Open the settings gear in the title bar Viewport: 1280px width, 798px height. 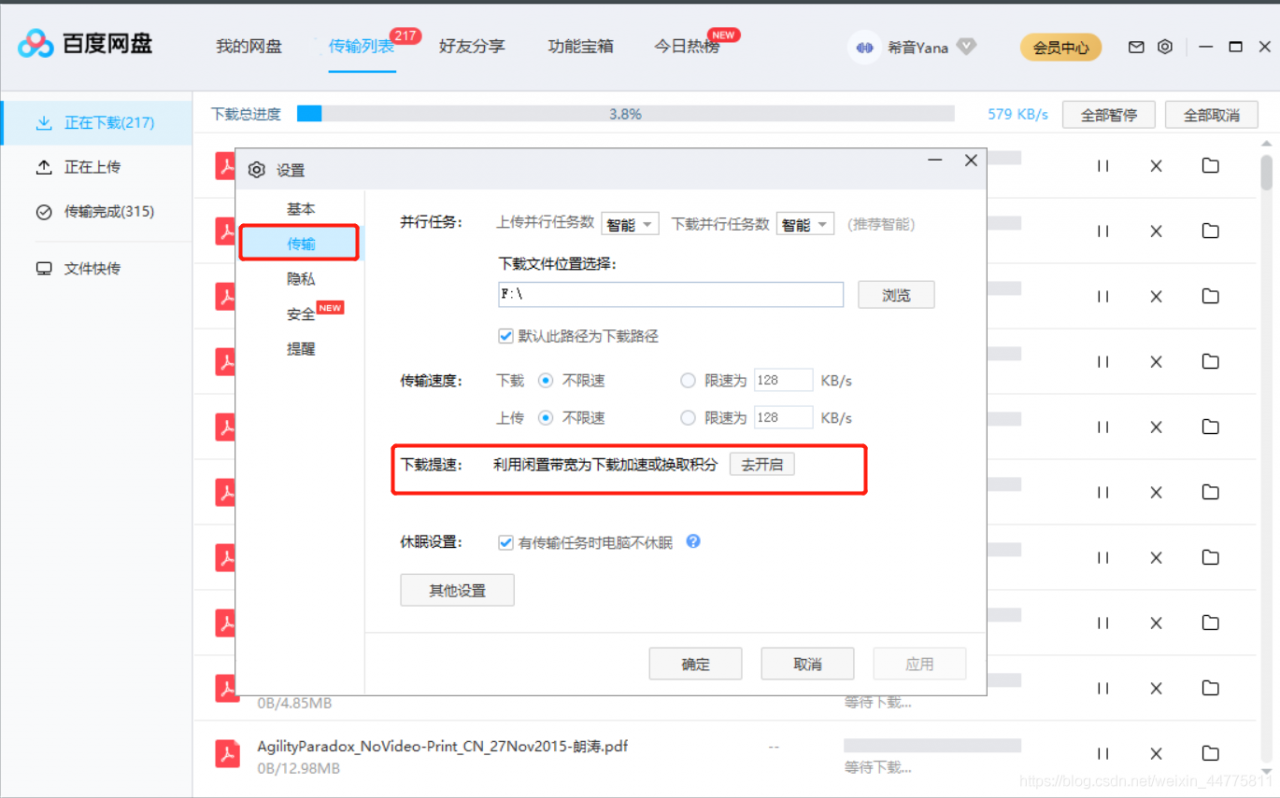(x=1164, y=46)
